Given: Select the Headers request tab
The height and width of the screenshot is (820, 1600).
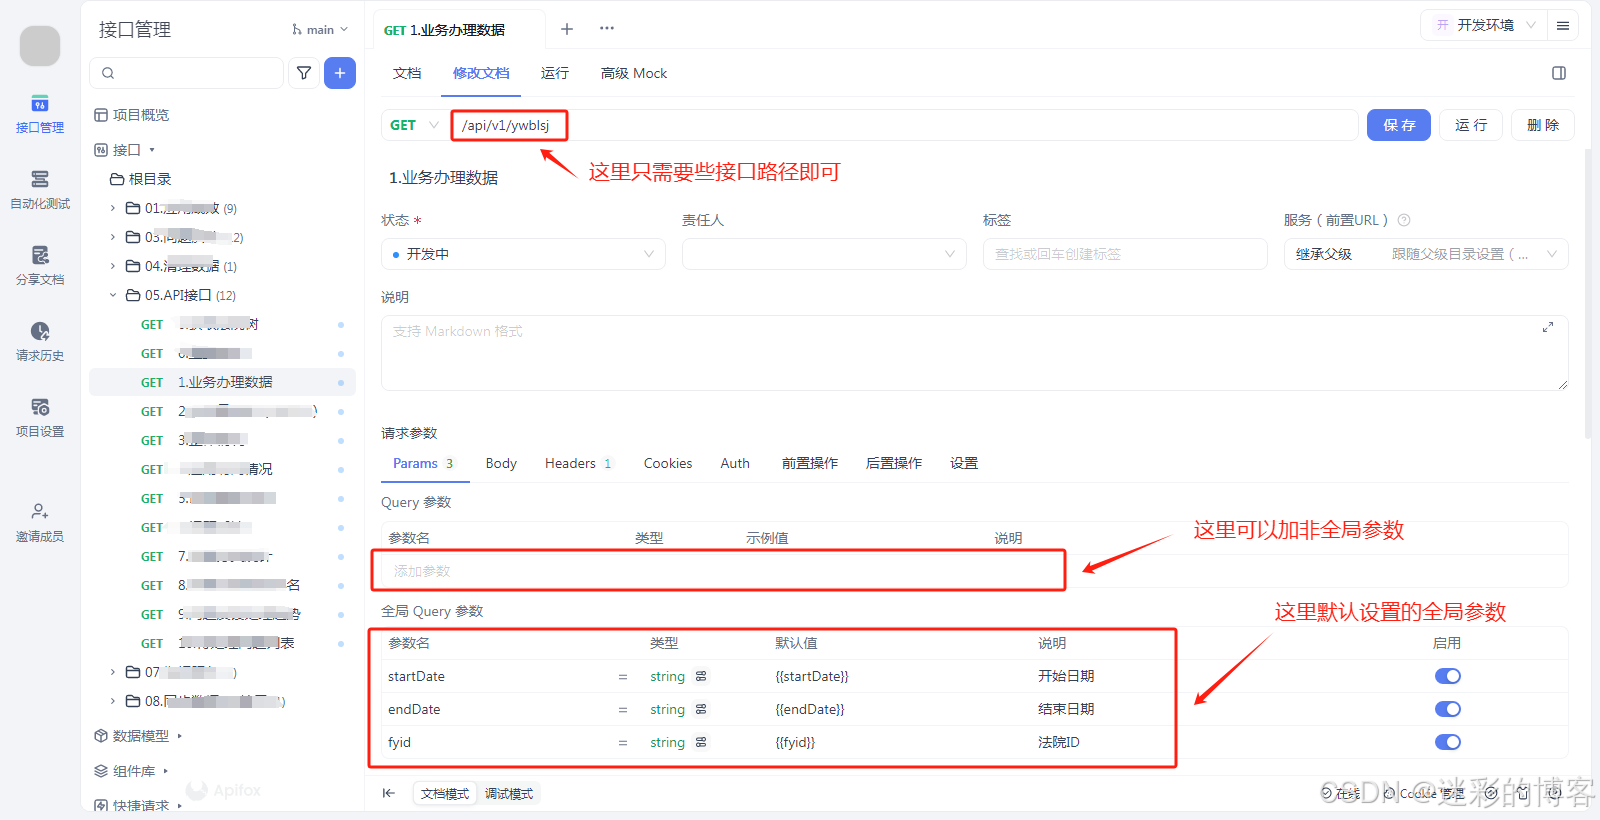Looking at the screenshot, I should [x=578, y=463].
